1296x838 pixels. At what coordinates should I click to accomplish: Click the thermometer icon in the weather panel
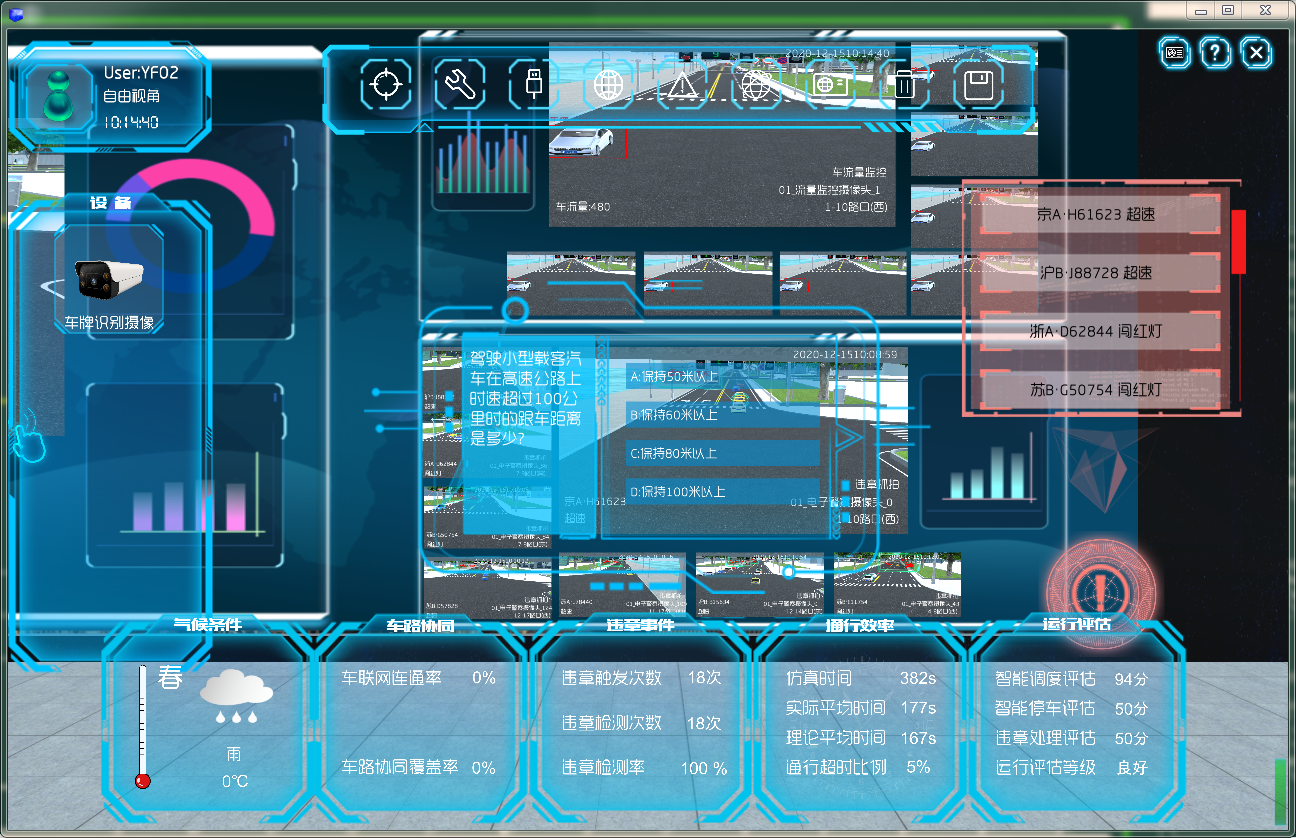click(x=143, y=727)
